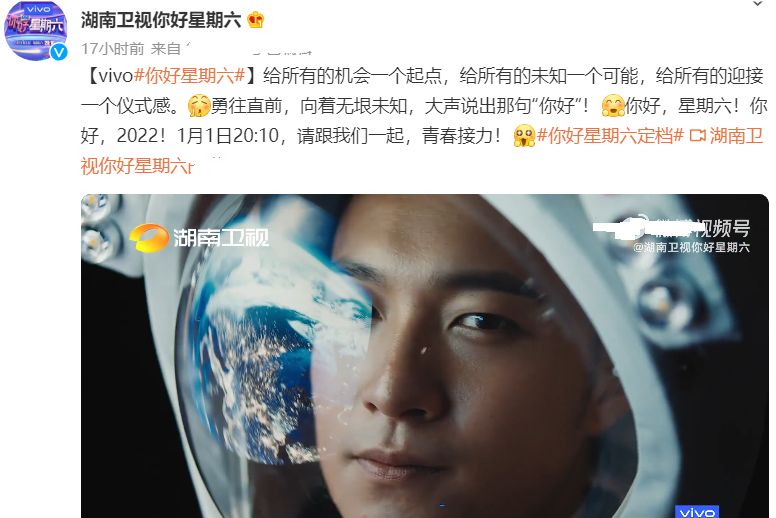
Task: Click the 视频号 watermark label
Action: coord(724,228)
